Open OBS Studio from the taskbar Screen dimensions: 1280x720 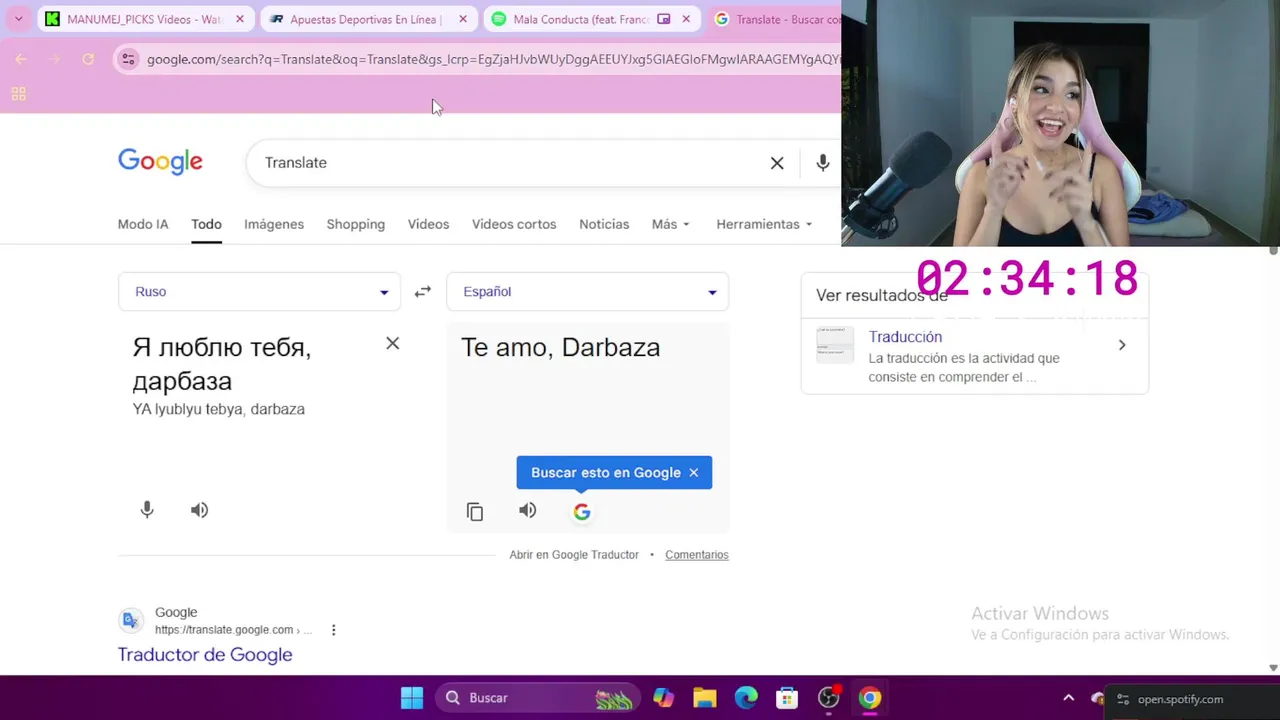tap(829, 698)
